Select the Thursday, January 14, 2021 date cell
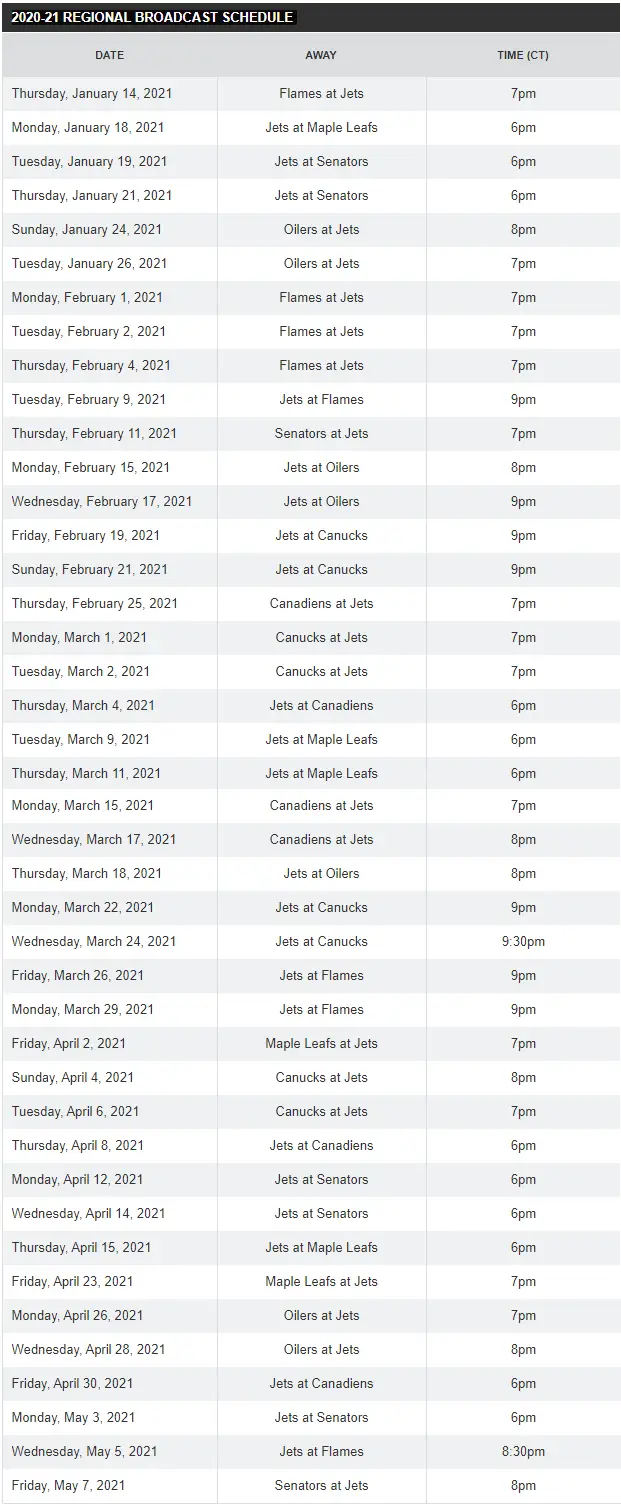Viewport: 621px width, 1504px height. coord(92,93)
